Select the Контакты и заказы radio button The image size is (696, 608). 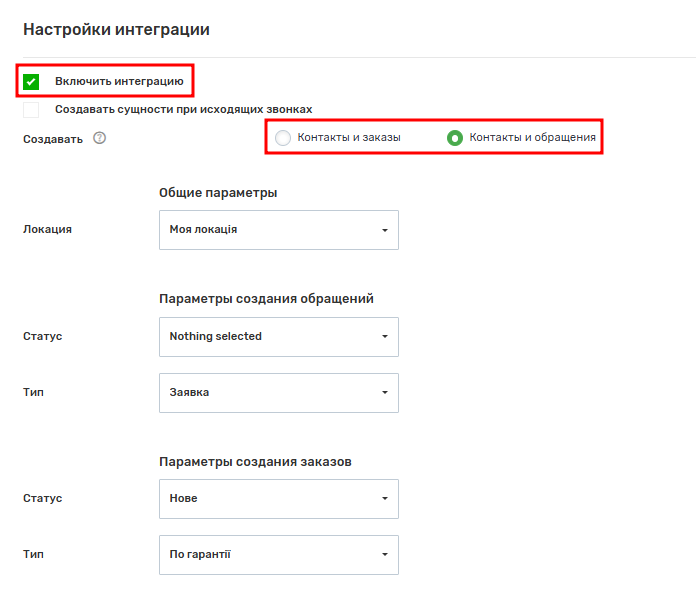click(x=283, y=138)
